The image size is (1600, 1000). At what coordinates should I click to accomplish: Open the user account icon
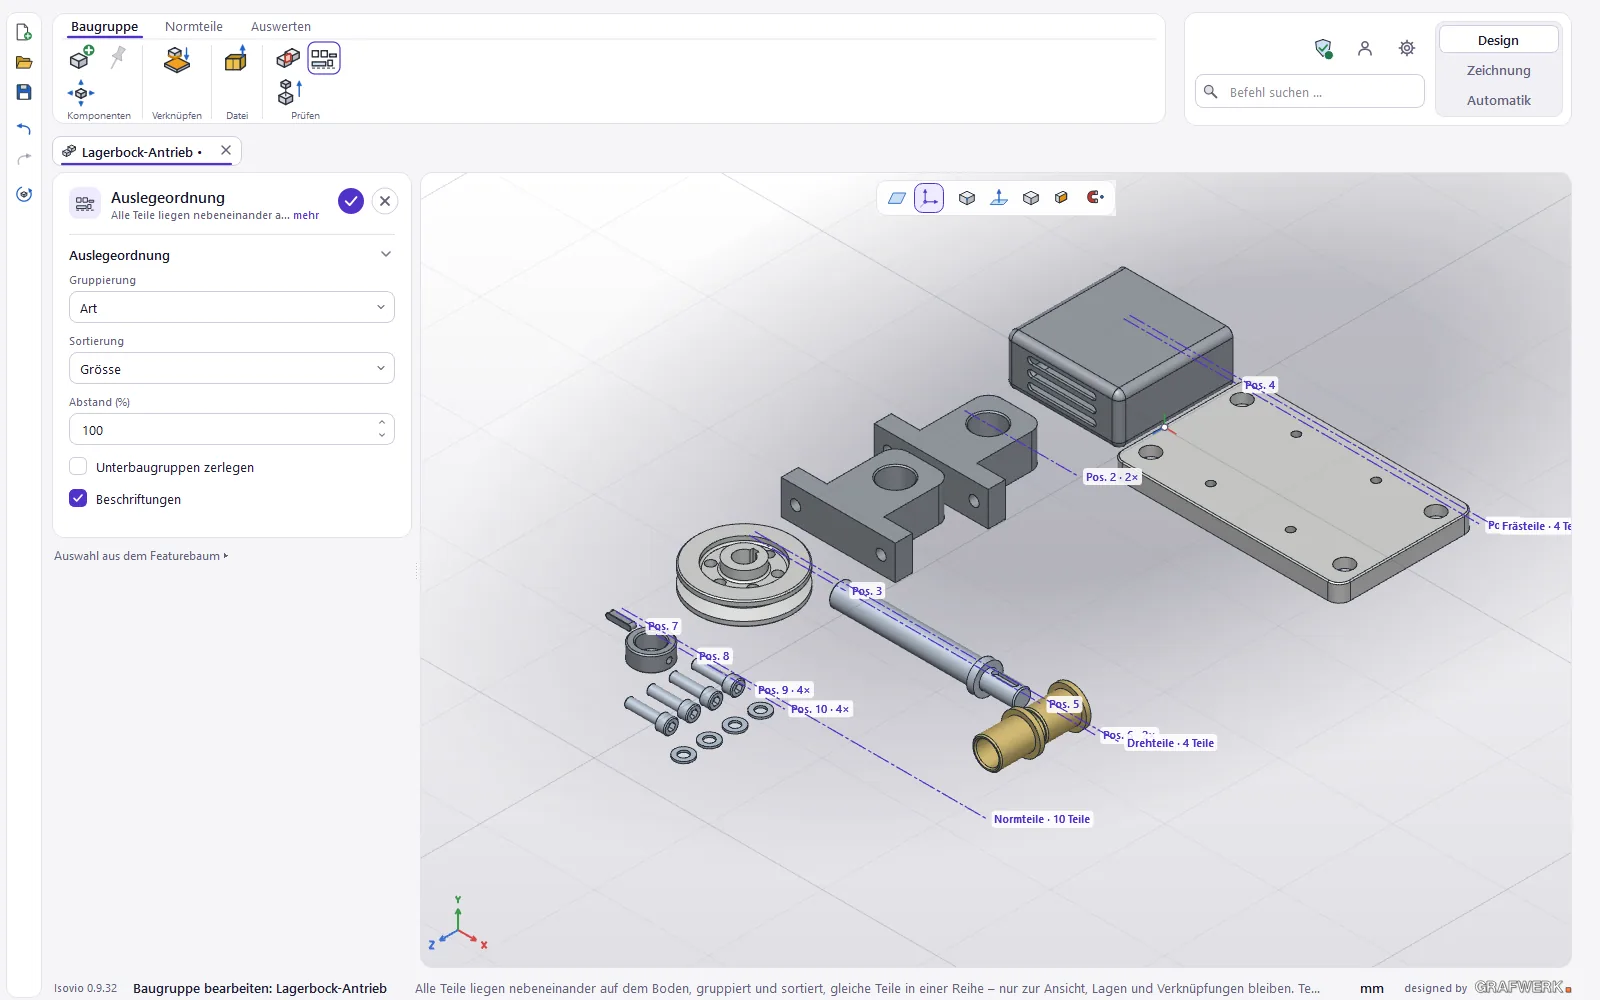[x=1365, y=48]
